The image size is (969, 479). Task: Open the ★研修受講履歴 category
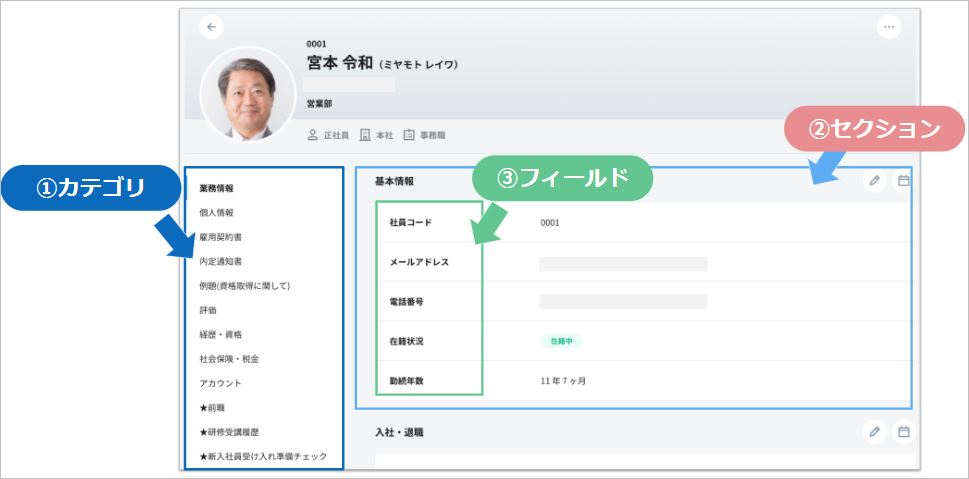point(229,432)
